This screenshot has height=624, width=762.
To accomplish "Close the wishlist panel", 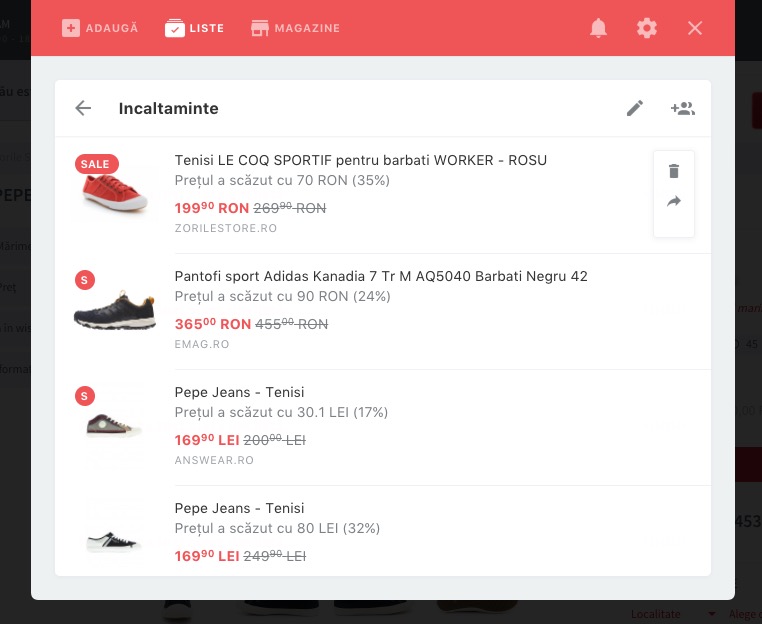I will click(695, 28).
